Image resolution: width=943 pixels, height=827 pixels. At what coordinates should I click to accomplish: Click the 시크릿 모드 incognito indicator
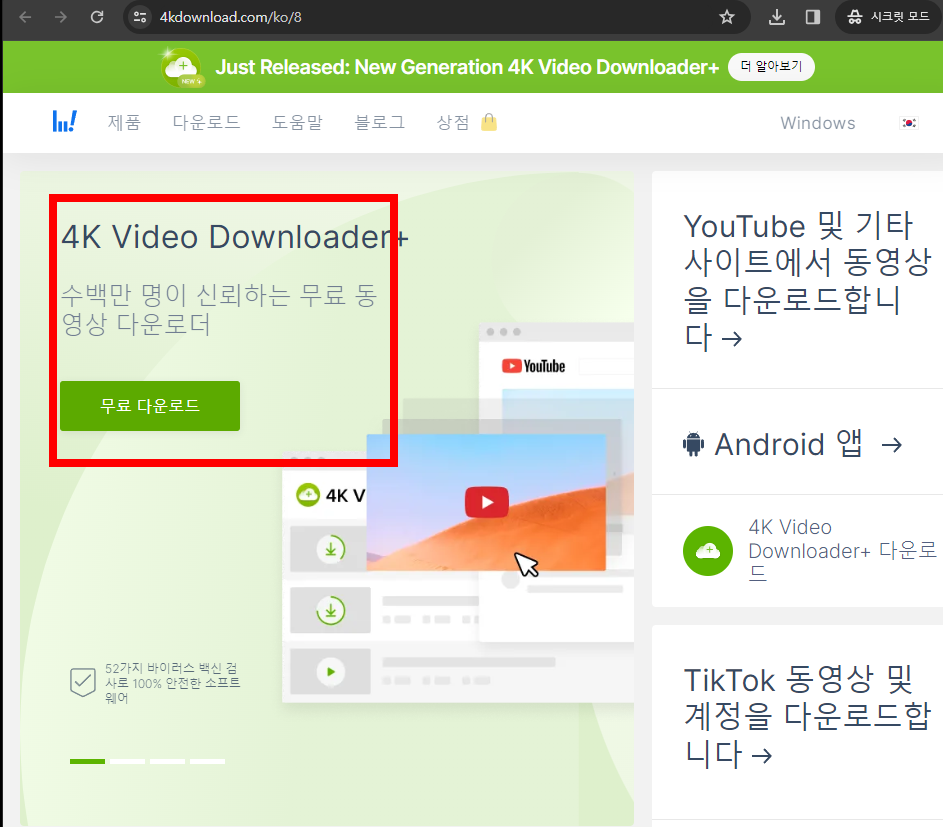tap(888, 17)
